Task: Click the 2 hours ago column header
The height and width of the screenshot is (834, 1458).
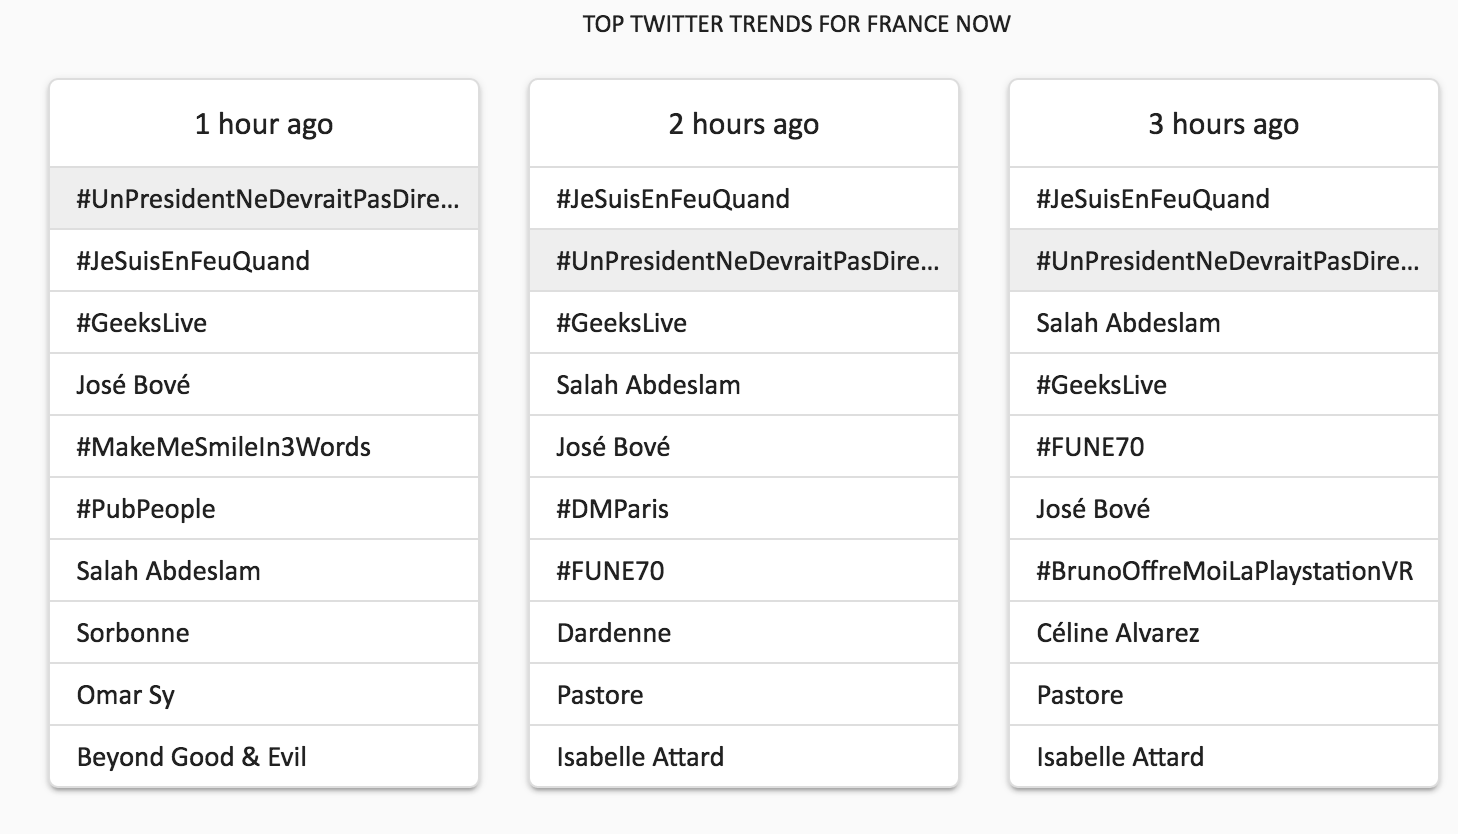Action: click(743, 124)
